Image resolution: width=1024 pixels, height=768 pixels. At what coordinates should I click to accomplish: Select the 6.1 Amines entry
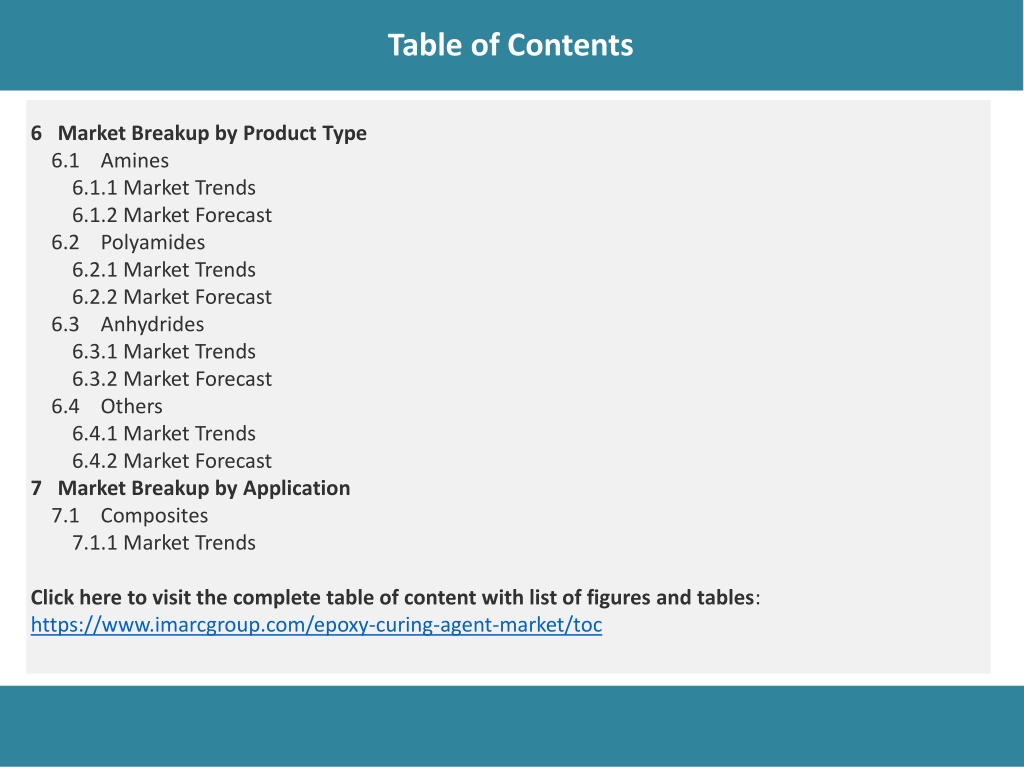click(110, 161)
